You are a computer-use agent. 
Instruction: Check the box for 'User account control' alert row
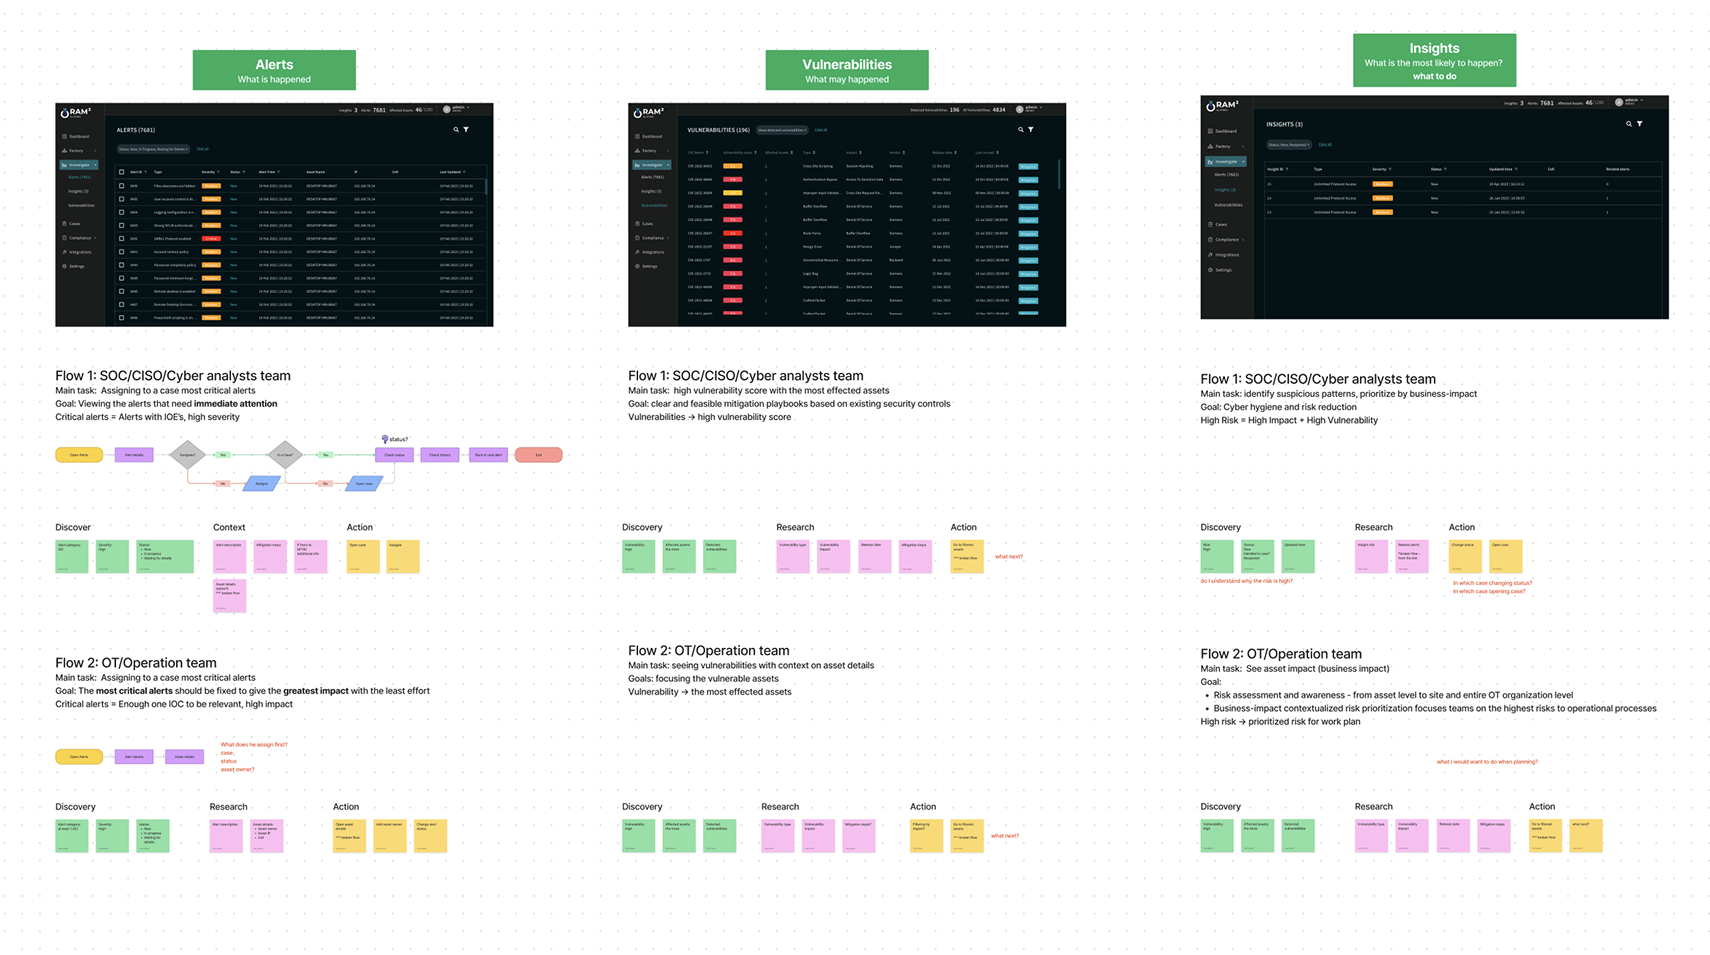[121, 199]
